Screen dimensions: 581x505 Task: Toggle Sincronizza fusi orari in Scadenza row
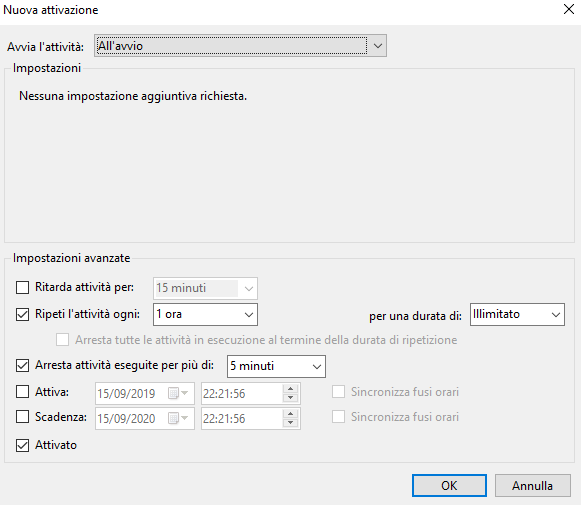coord(338,417)
